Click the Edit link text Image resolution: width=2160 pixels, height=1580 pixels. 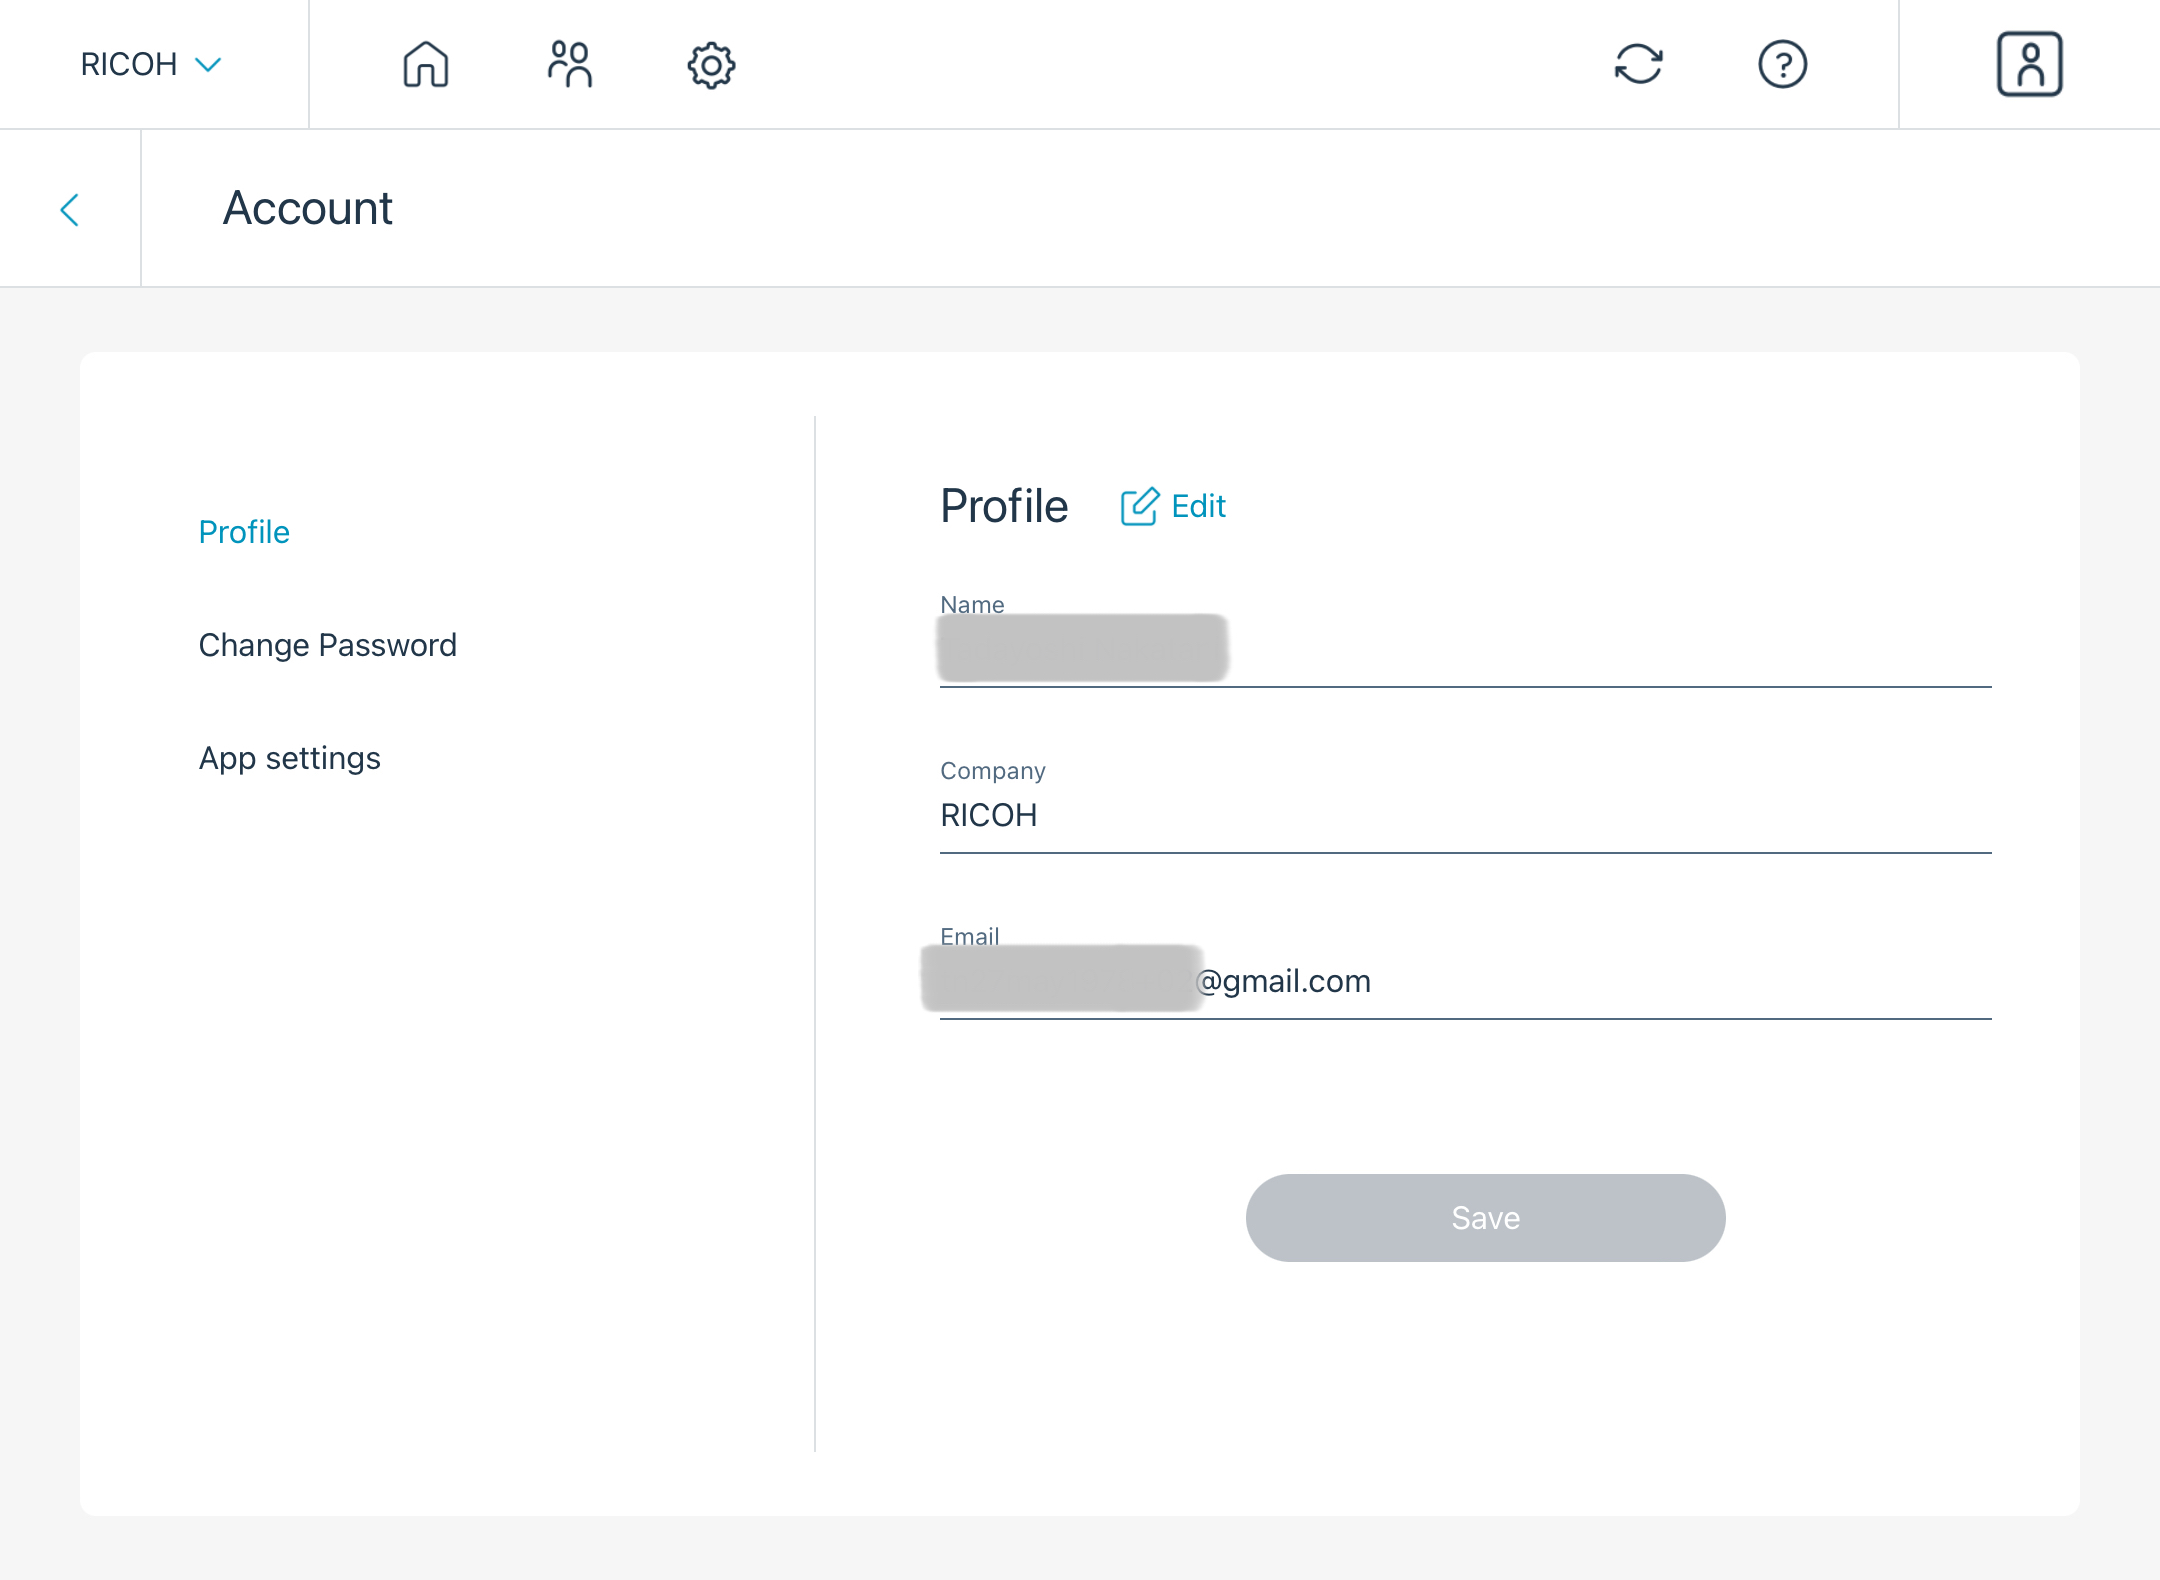1198,507
